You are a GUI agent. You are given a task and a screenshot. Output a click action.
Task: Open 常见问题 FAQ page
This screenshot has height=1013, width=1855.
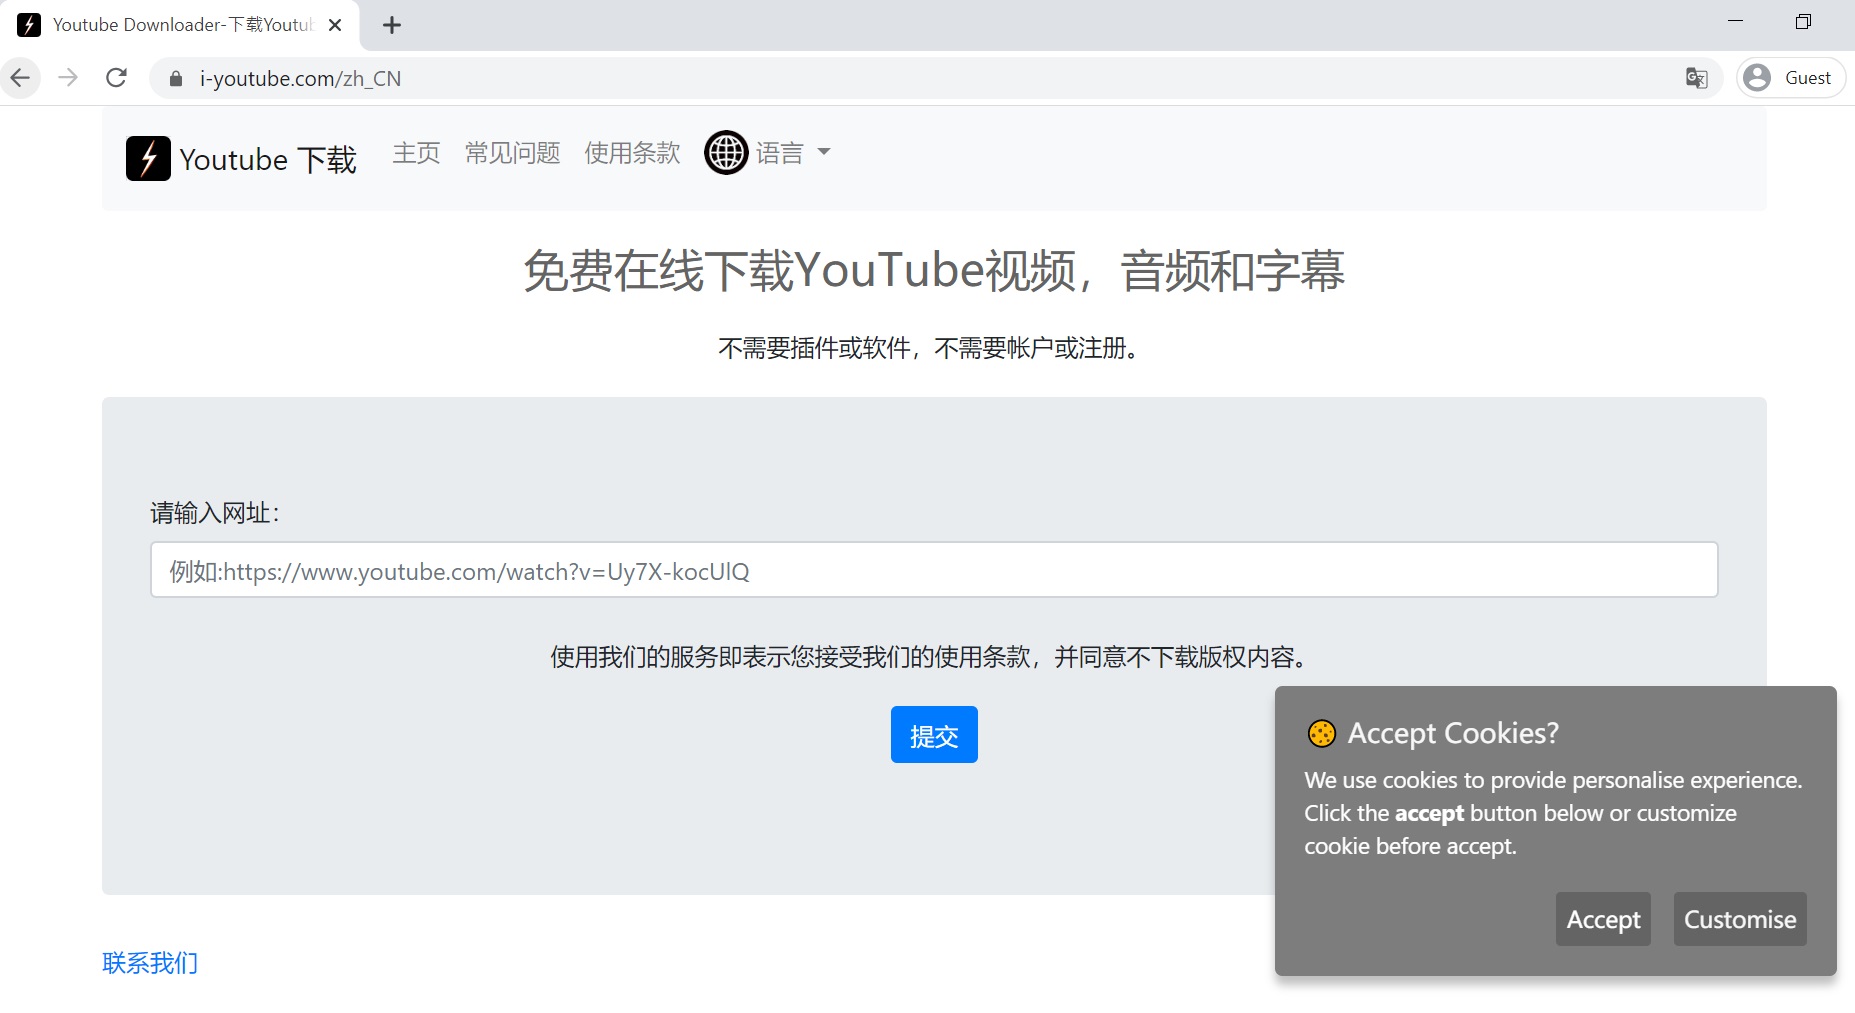click(x=512, y=153)
